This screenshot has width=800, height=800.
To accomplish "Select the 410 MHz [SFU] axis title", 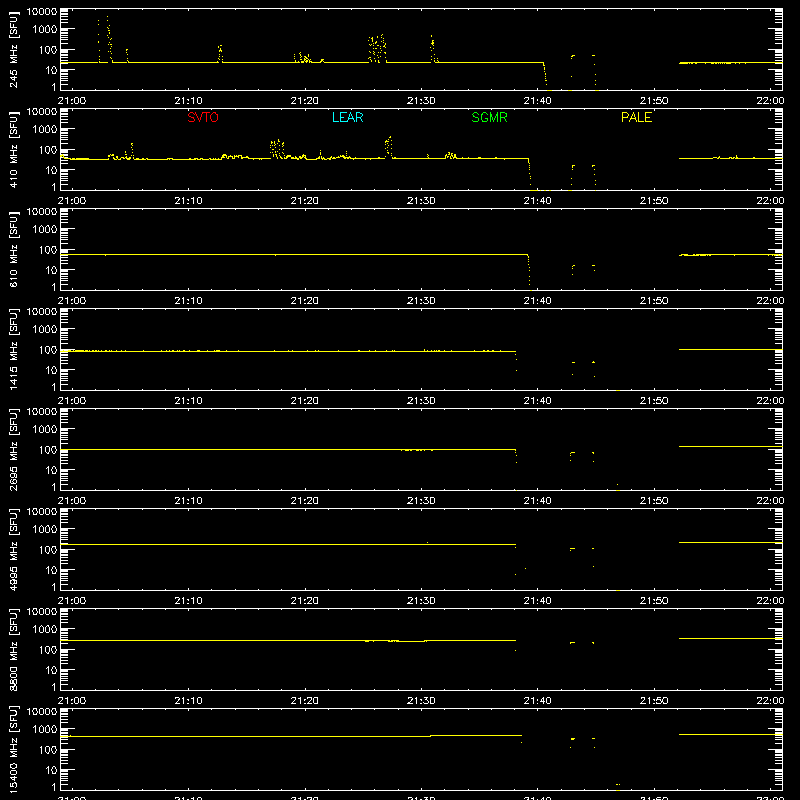I will pos(14,149).
